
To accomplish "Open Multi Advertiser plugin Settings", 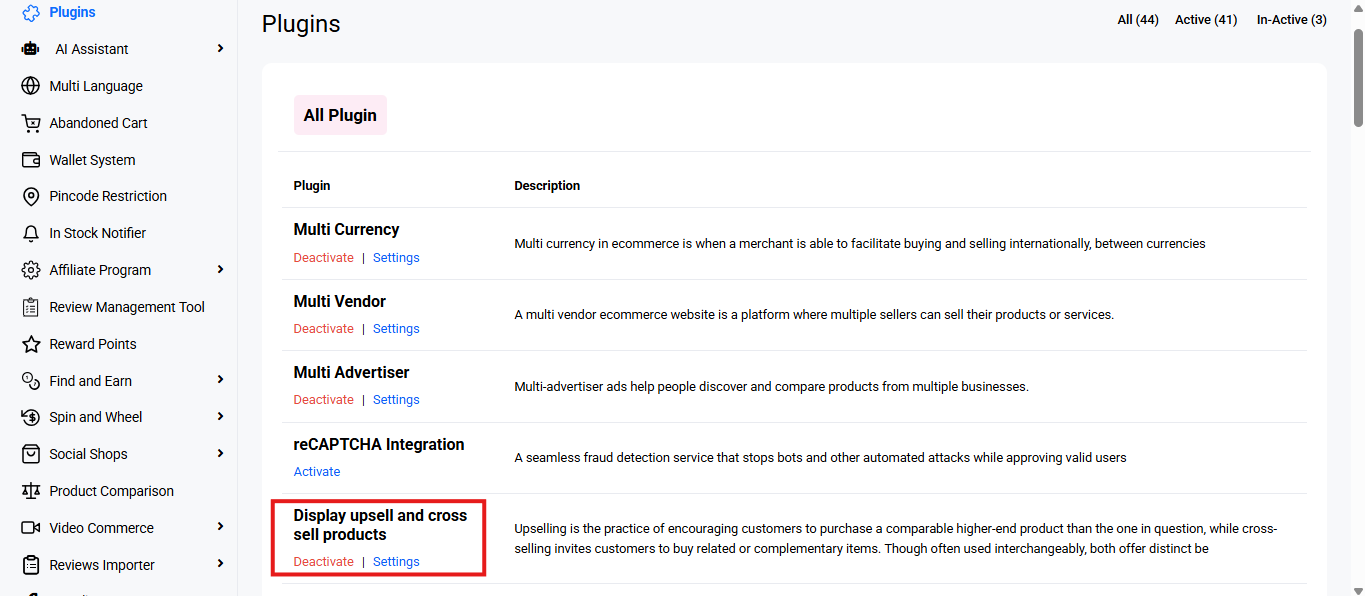I will (396, 400).
